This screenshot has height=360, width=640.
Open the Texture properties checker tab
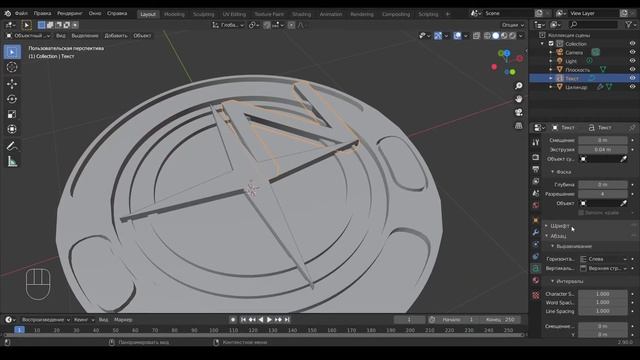(x=536, y=295)
